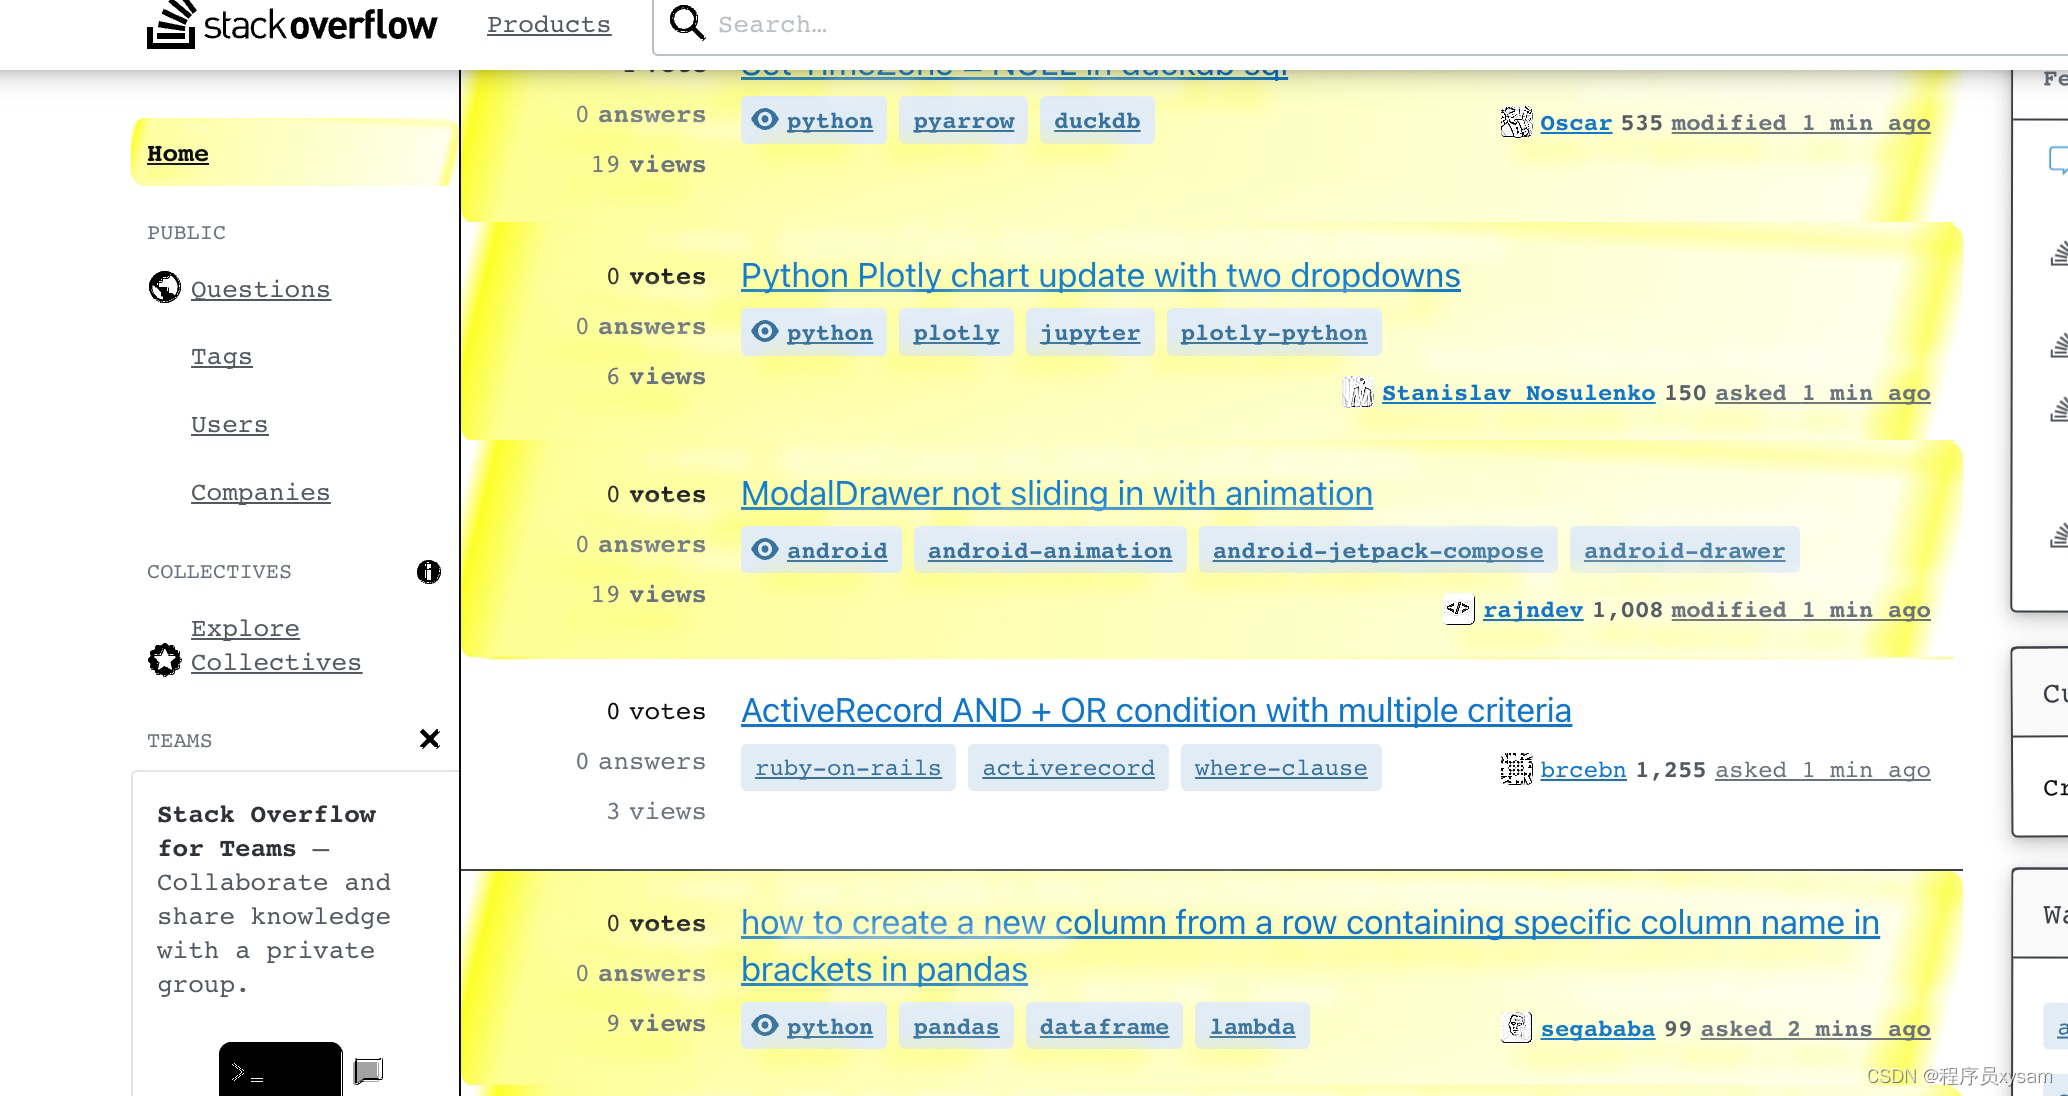Open the Python Plotly dropdowns question
The image size is (2068, 1096).
point(1099,276)
